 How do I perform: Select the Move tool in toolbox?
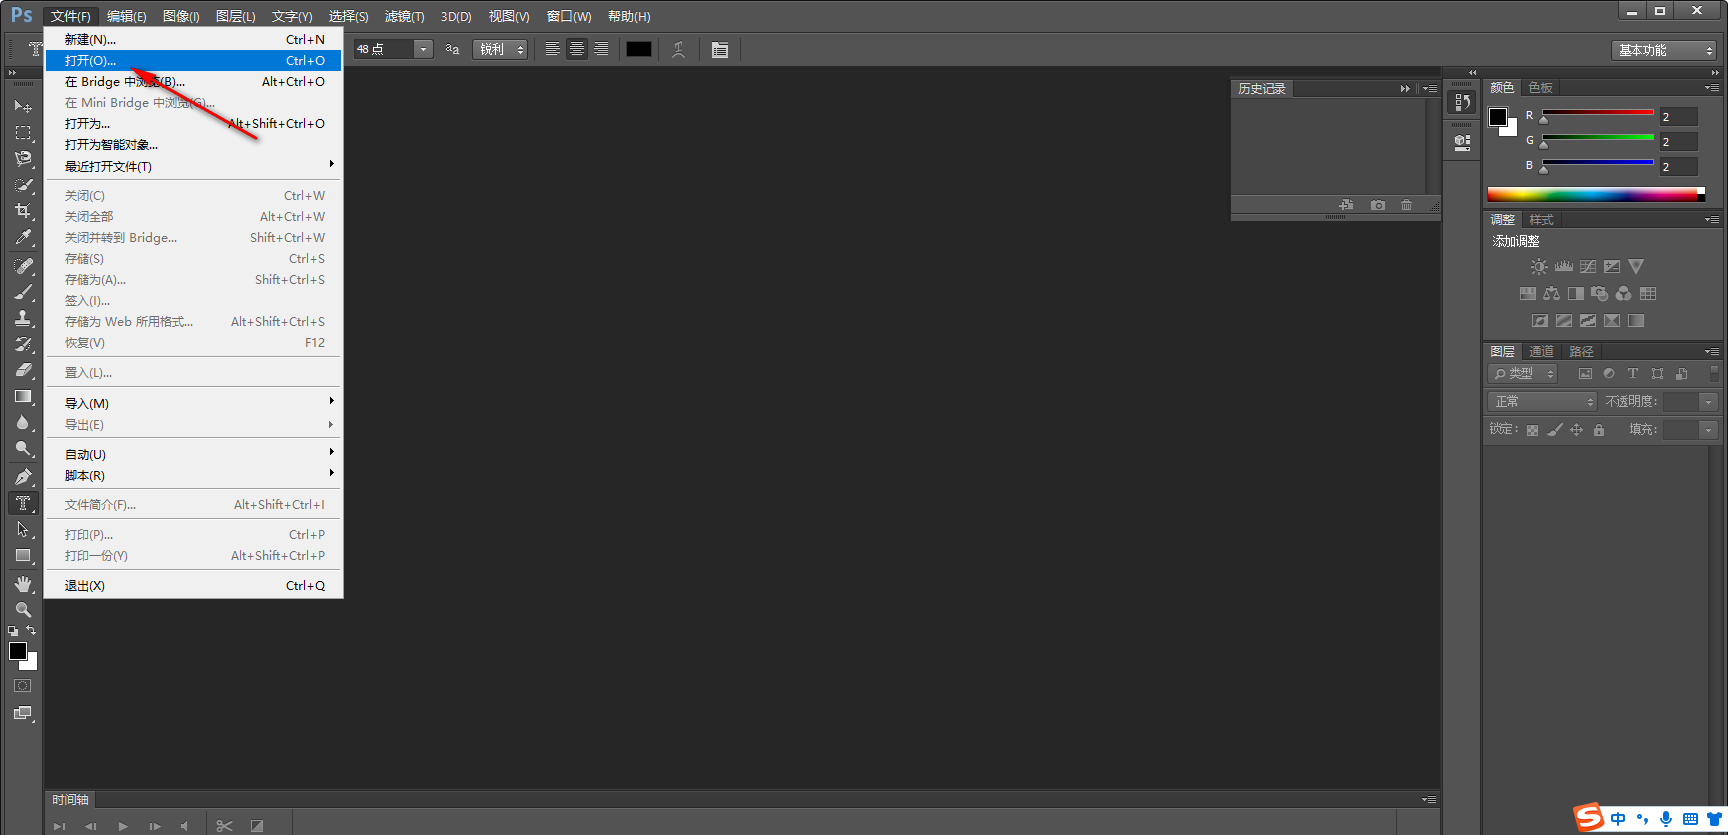[x=23, y=106]
